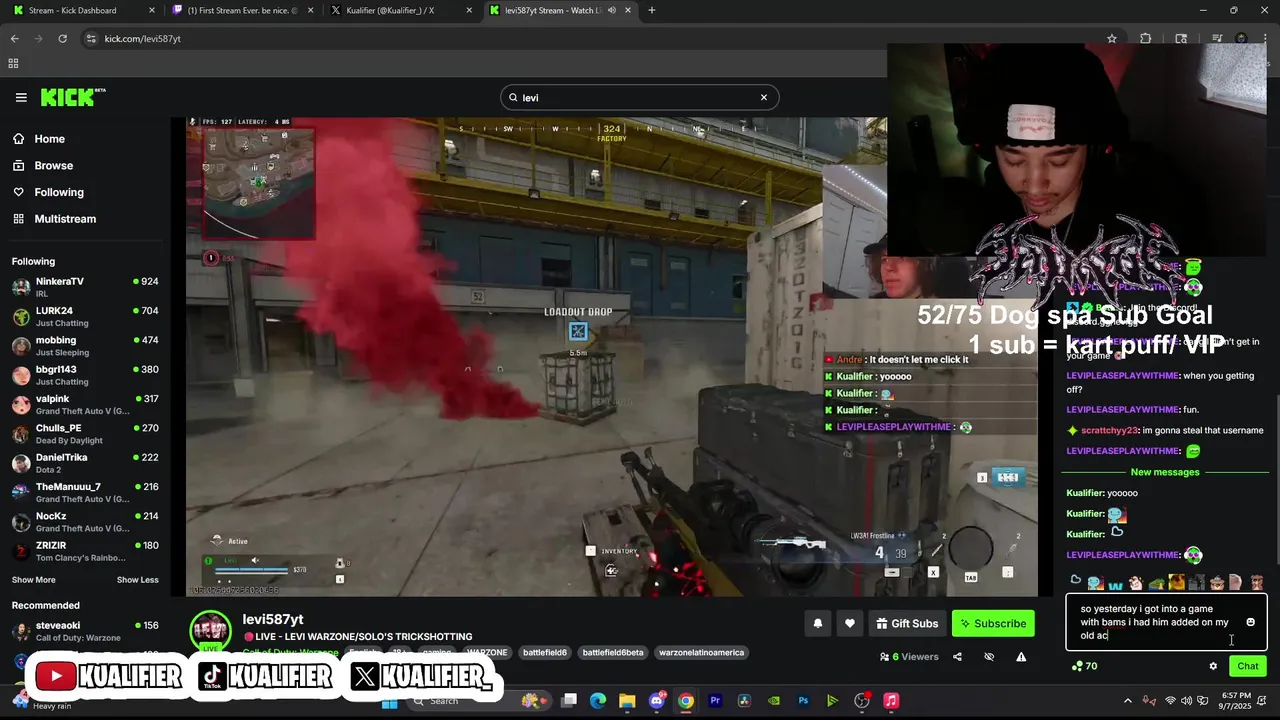Open Browse in the sidebar
This screenshot has width=1280, height=720.
53,166
